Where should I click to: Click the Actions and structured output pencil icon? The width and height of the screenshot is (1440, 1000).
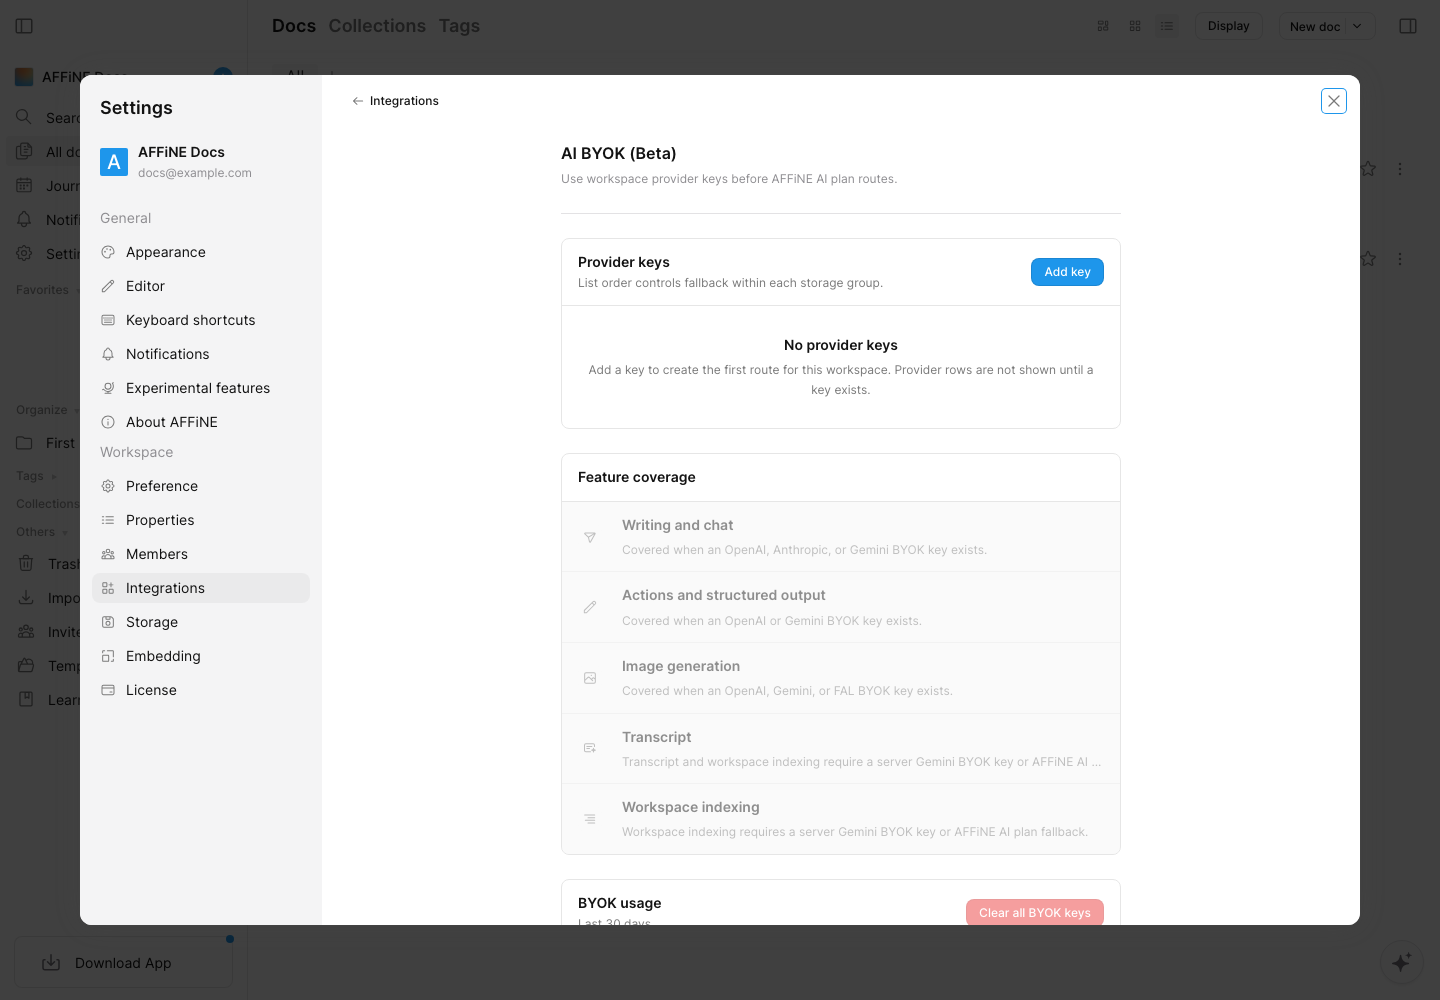(590, 607)
